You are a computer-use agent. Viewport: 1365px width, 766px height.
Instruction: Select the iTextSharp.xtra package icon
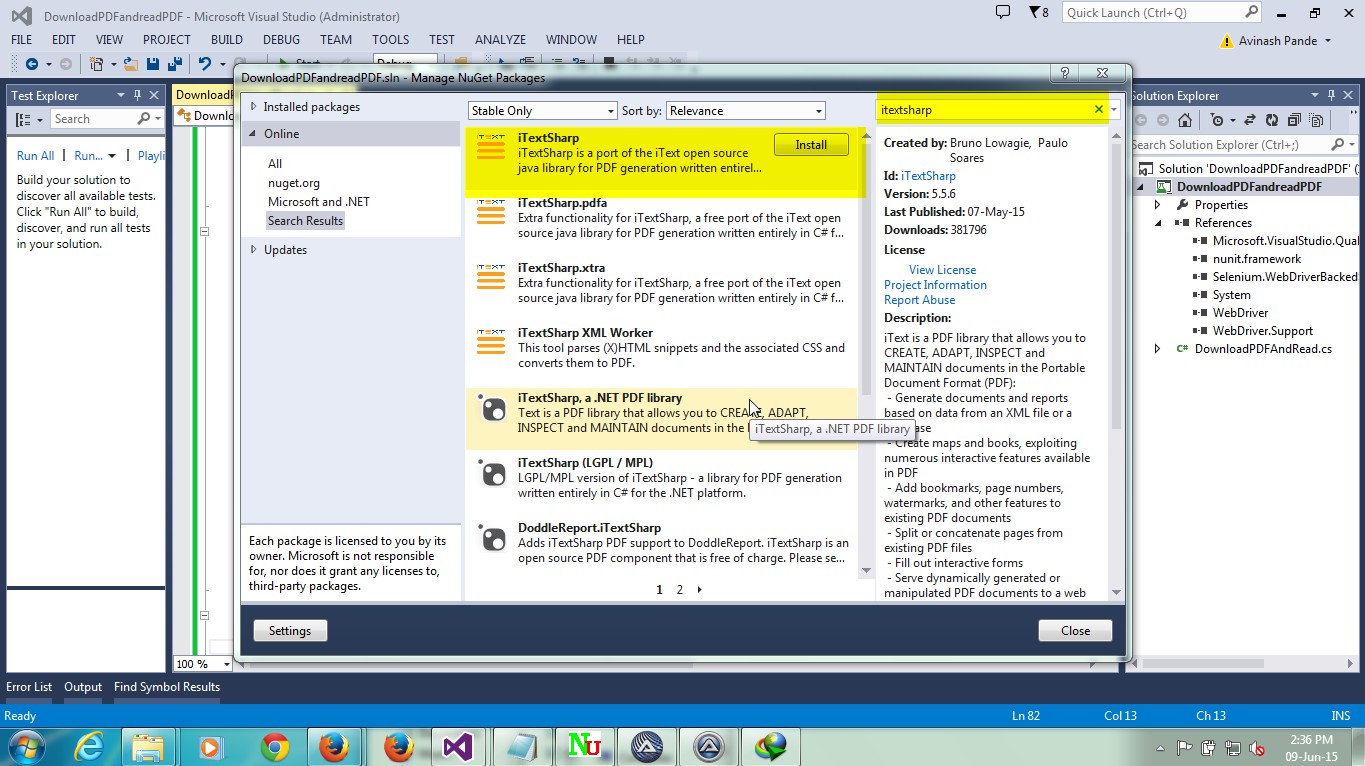click(491, 276)
